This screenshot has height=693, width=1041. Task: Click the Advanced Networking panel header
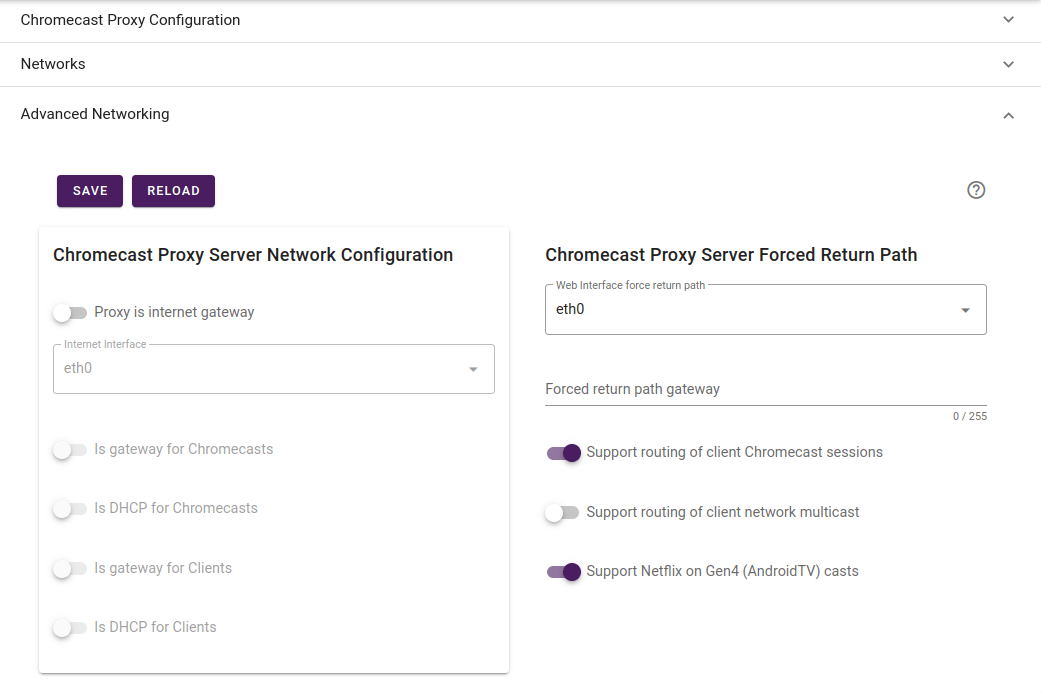95,114
